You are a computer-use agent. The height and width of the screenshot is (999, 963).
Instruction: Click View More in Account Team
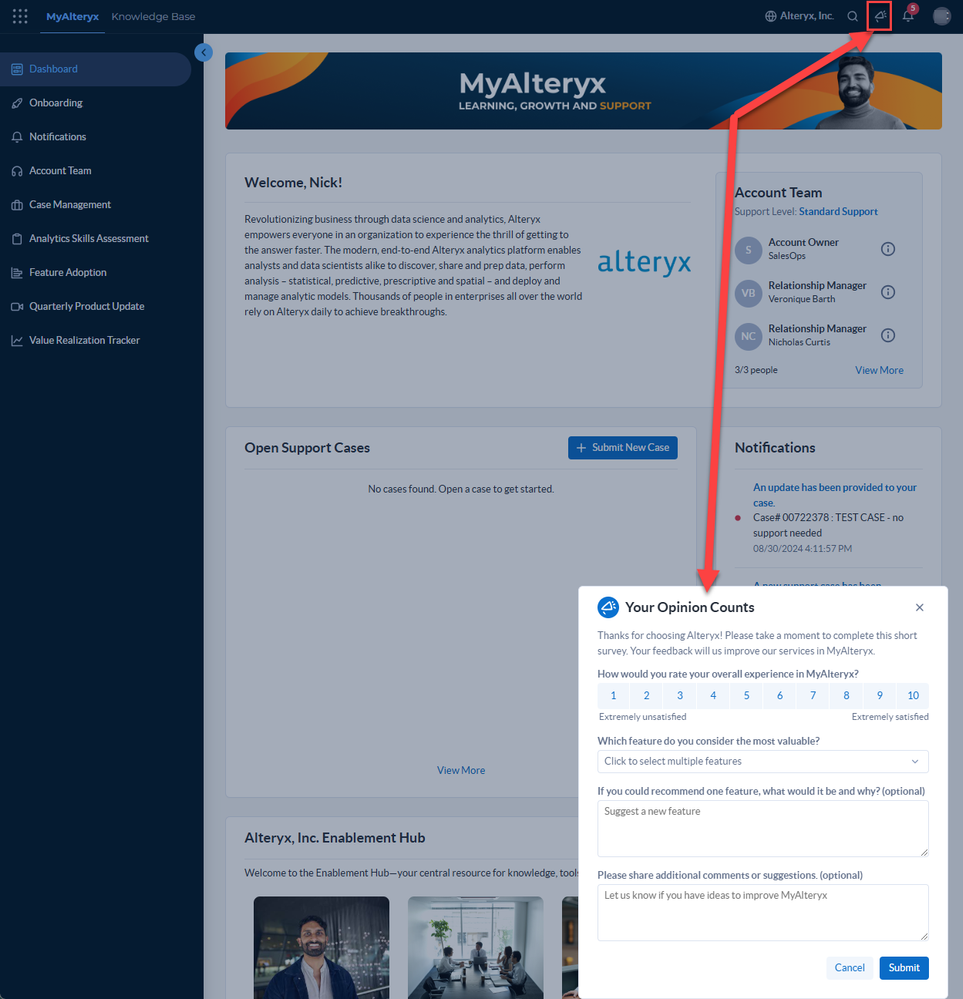[x=879, y=370]
